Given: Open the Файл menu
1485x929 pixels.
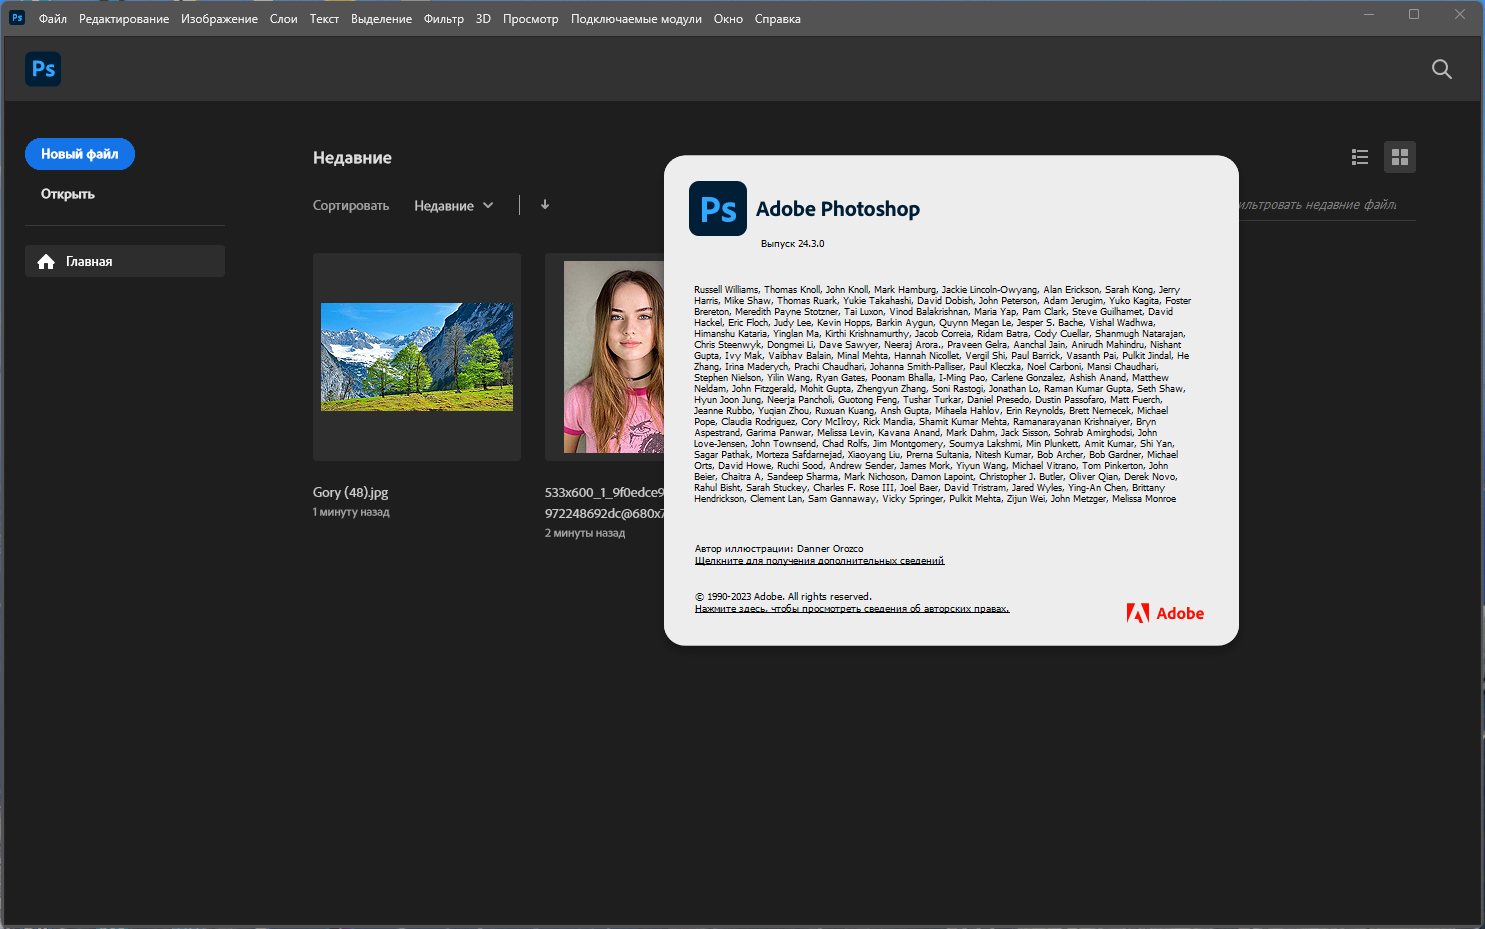Looking at the screenshot, I should click(x=53, y=19).
